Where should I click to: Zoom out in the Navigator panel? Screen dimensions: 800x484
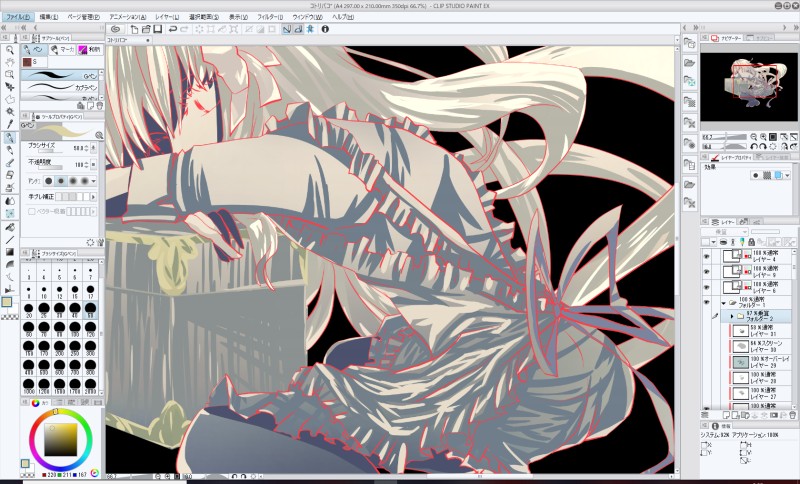coord(754,137)
